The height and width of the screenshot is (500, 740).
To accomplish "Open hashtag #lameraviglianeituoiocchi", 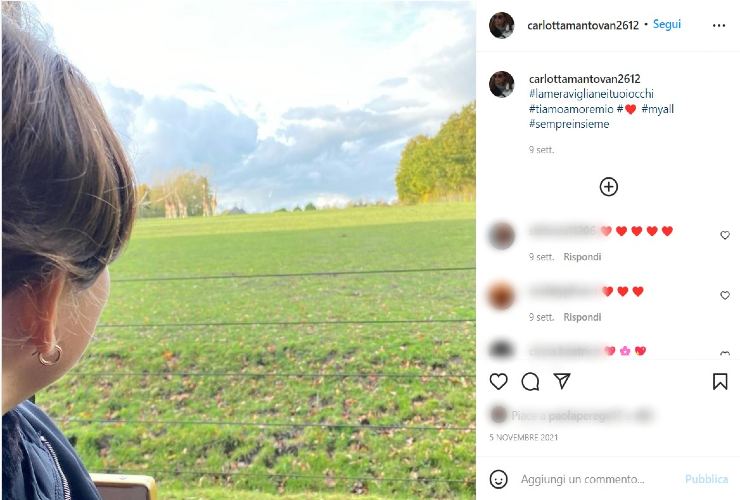I will 591,94.
